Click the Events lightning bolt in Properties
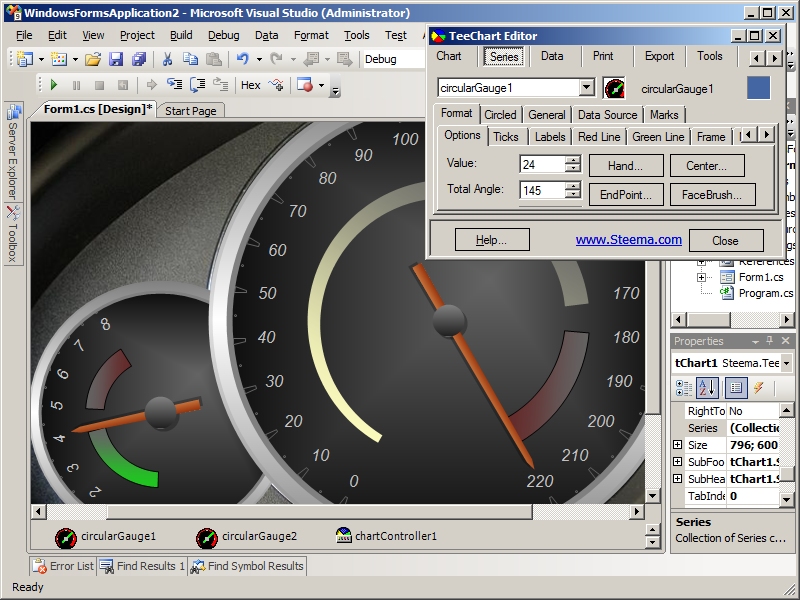Screen dimensions: 800x600 759,388
